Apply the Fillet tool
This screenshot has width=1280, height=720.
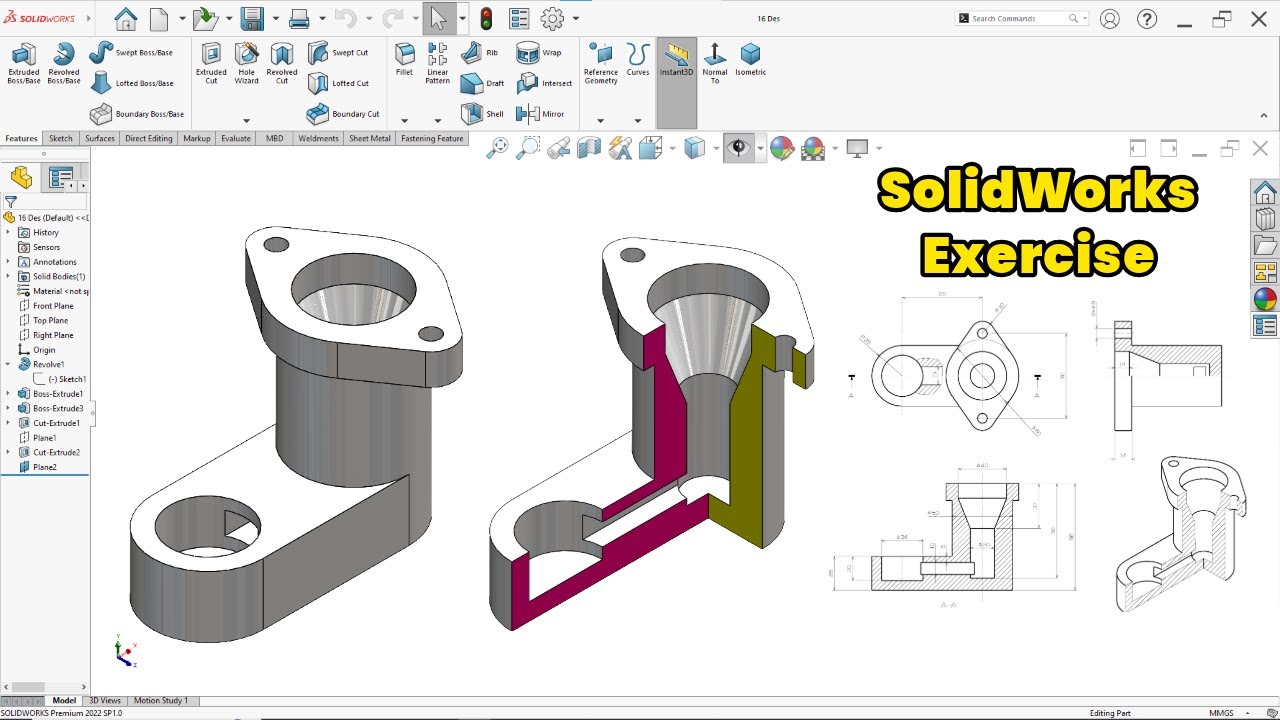[x=404, y=60]
